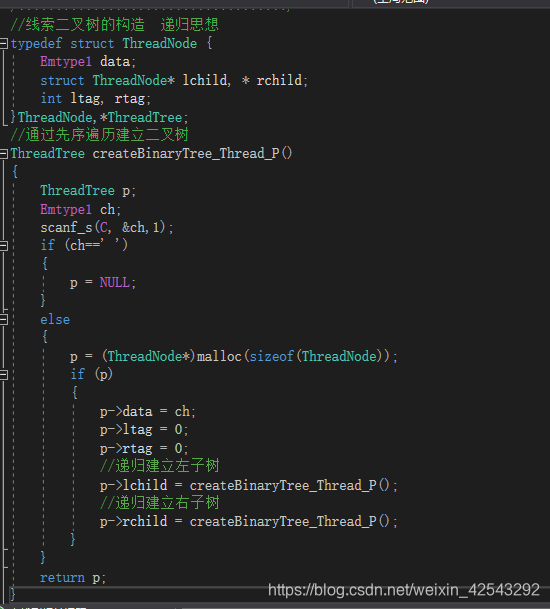Click 'ThreadTree createBinaryTree_Thread_P()' function header

tap(151, 154)
